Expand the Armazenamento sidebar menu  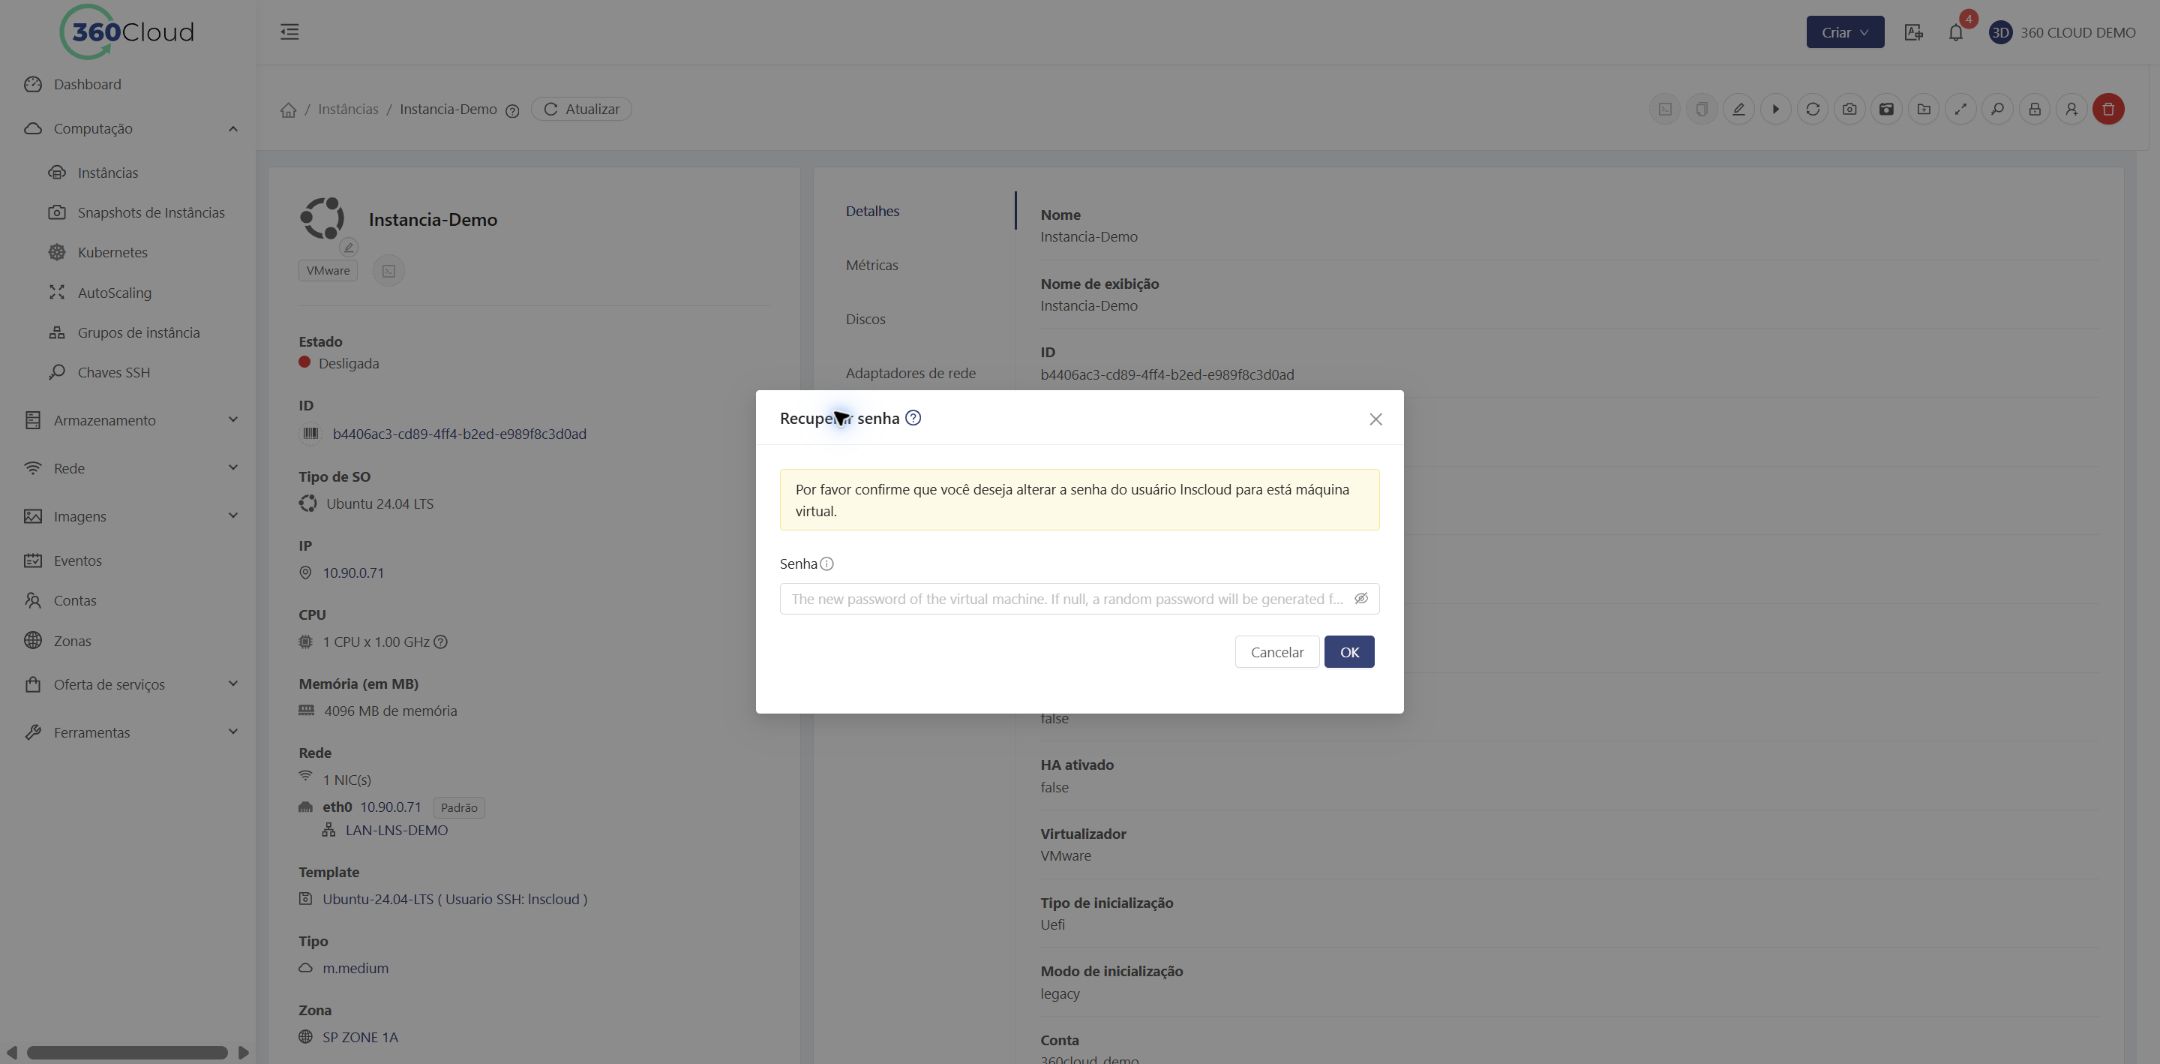(130, 420)
